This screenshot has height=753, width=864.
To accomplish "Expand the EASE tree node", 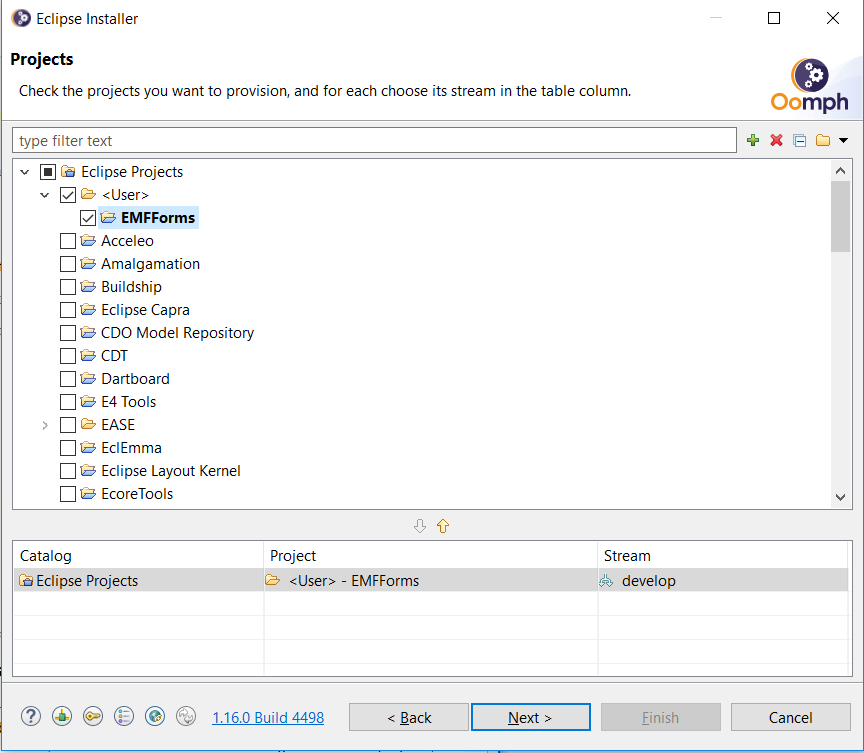I will 45,425.
